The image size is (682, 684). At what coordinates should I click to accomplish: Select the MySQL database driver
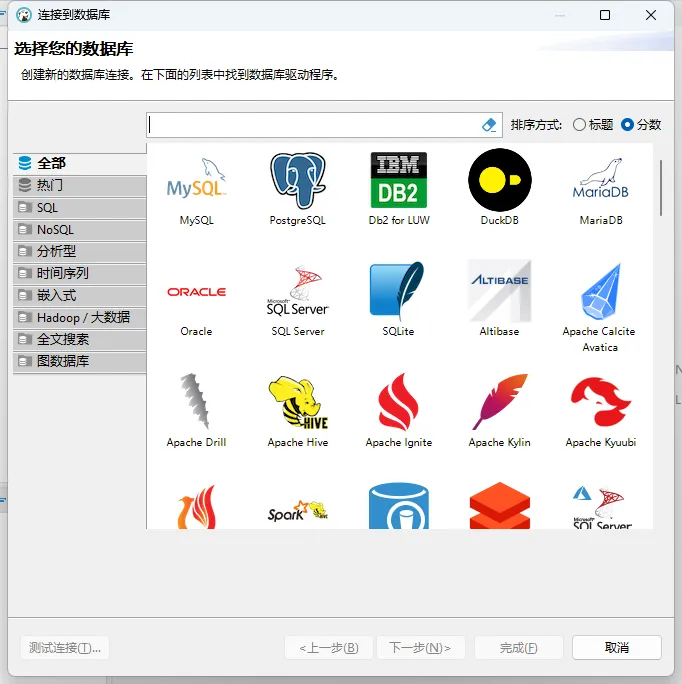tap(196, 190)
